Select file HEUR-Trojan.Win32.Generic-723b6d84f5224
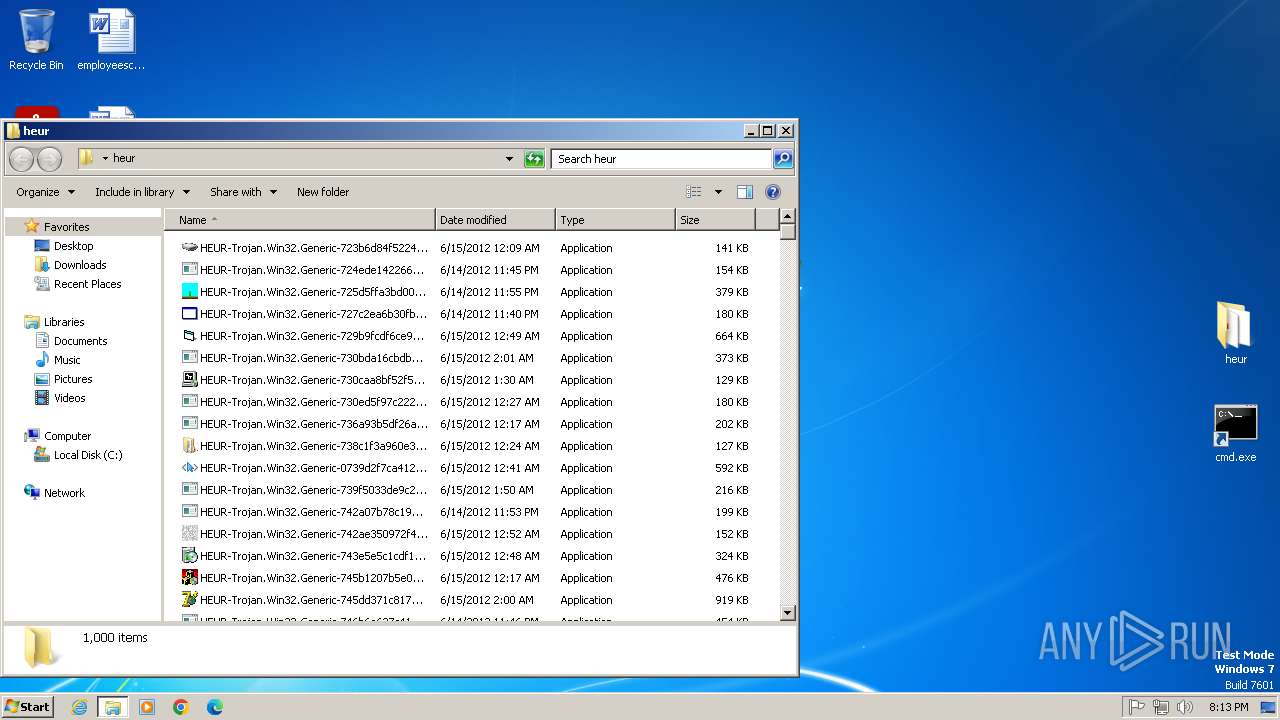 click(313, 248)
